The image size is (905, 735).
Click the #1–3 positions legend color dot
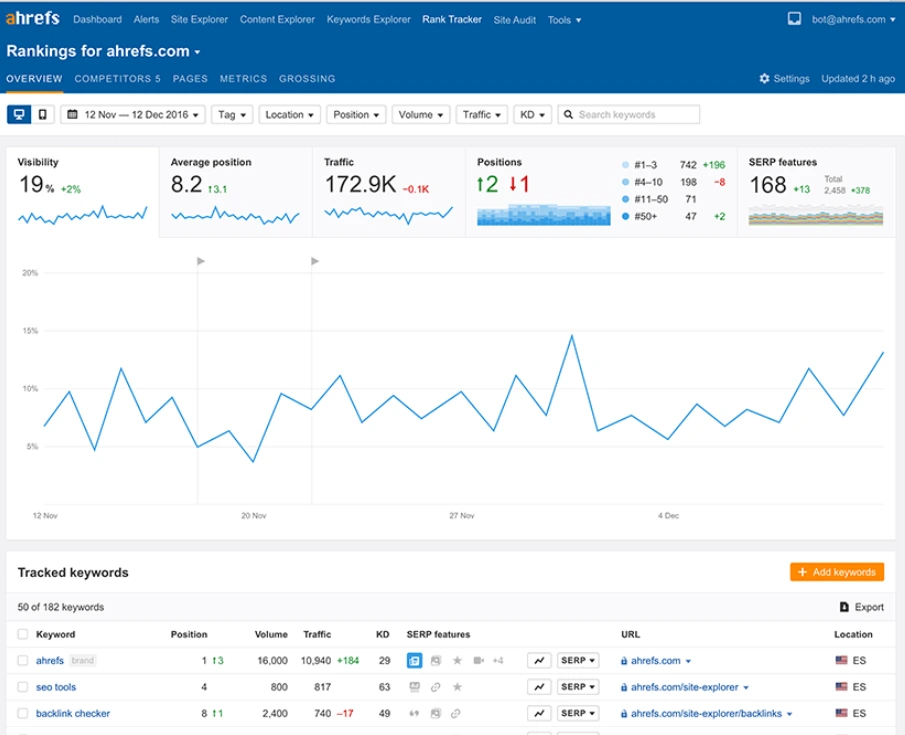click(625, 165)
